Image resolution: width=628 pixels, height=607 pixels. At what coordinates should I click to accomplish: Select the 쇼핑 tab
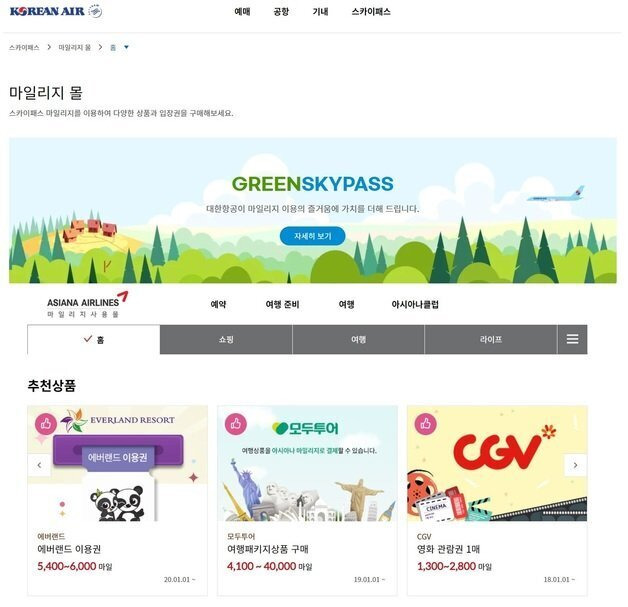226,339
